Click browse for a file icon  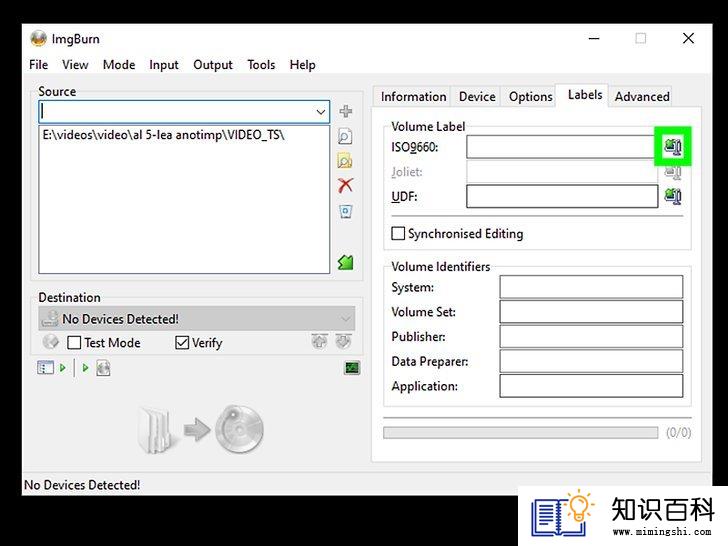[x=345, y=136]
